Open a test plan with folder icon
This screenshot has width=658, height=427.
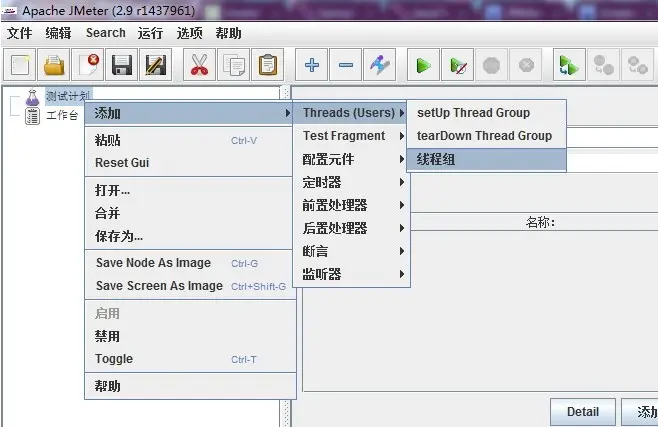pyautogui.click(x=54, y=65)
